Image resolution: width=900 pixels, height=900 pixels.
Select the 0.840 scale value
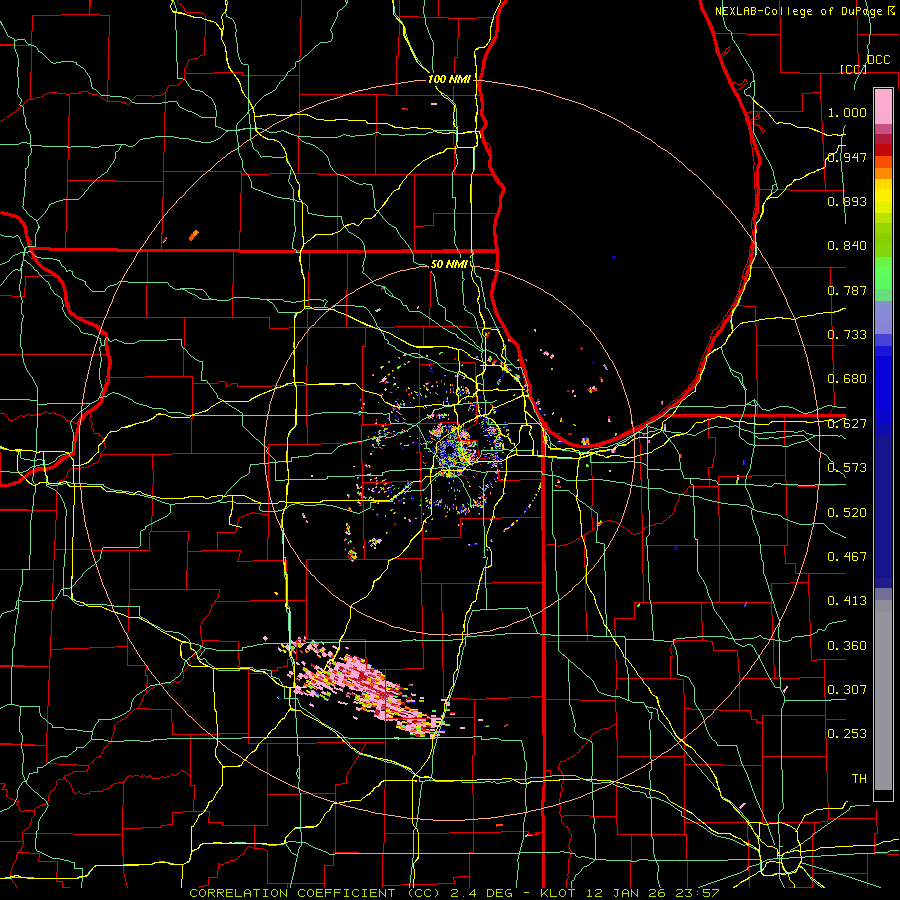(847, 246)
